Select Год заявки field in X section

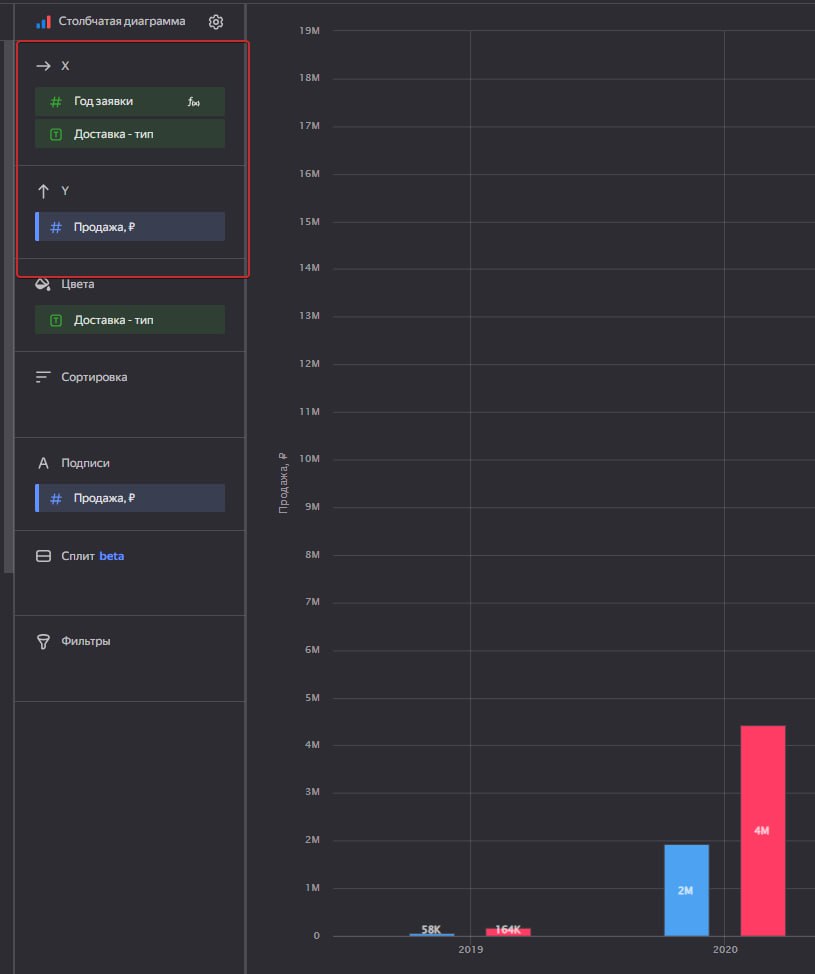click(130, 102)
